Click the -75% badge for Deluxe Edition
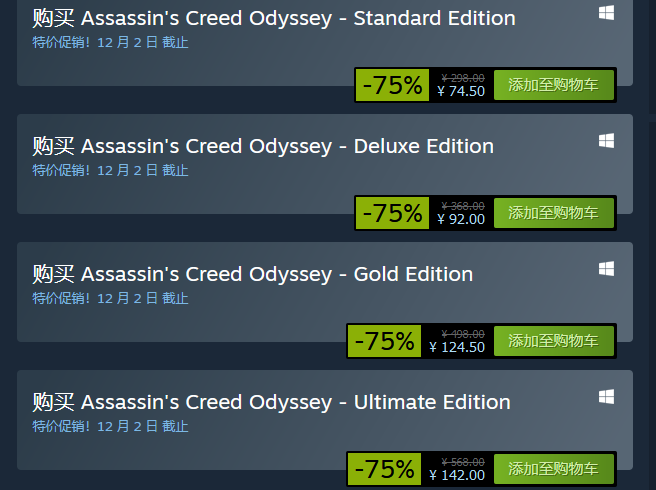The width and height of the screenshot is (656, 490). pyautogui.click(x=392, y=213)
